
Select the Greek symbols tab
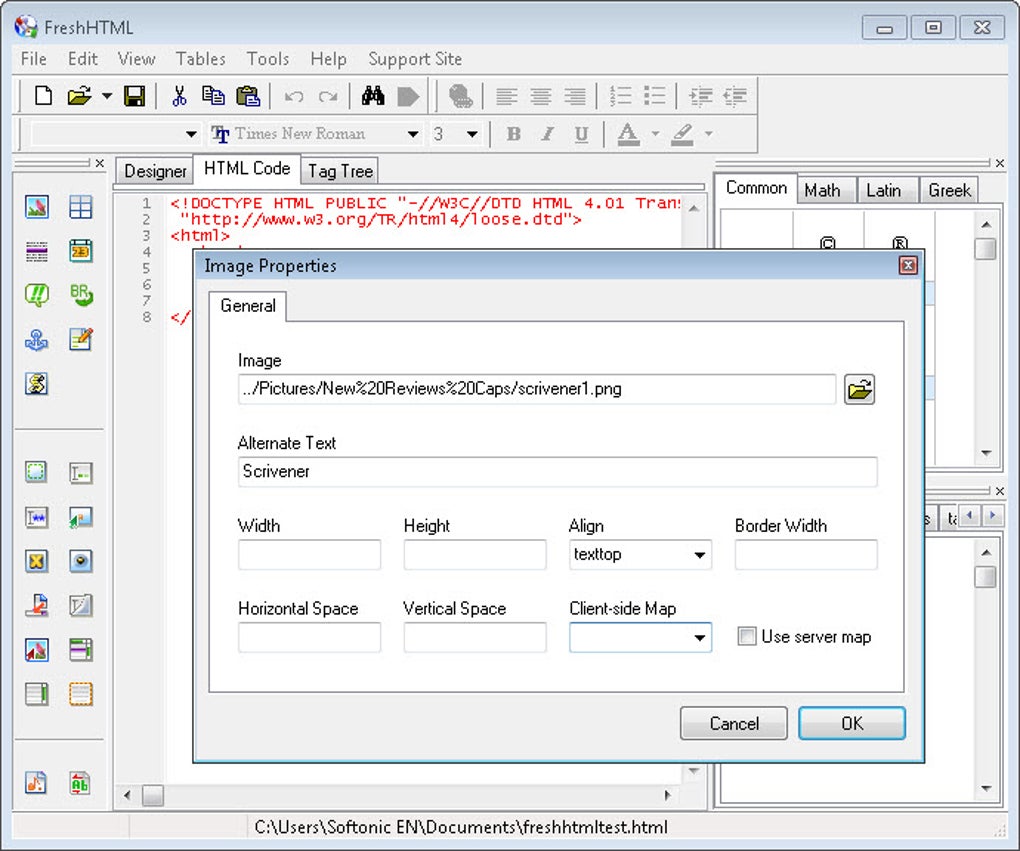[x=949, y=191]
